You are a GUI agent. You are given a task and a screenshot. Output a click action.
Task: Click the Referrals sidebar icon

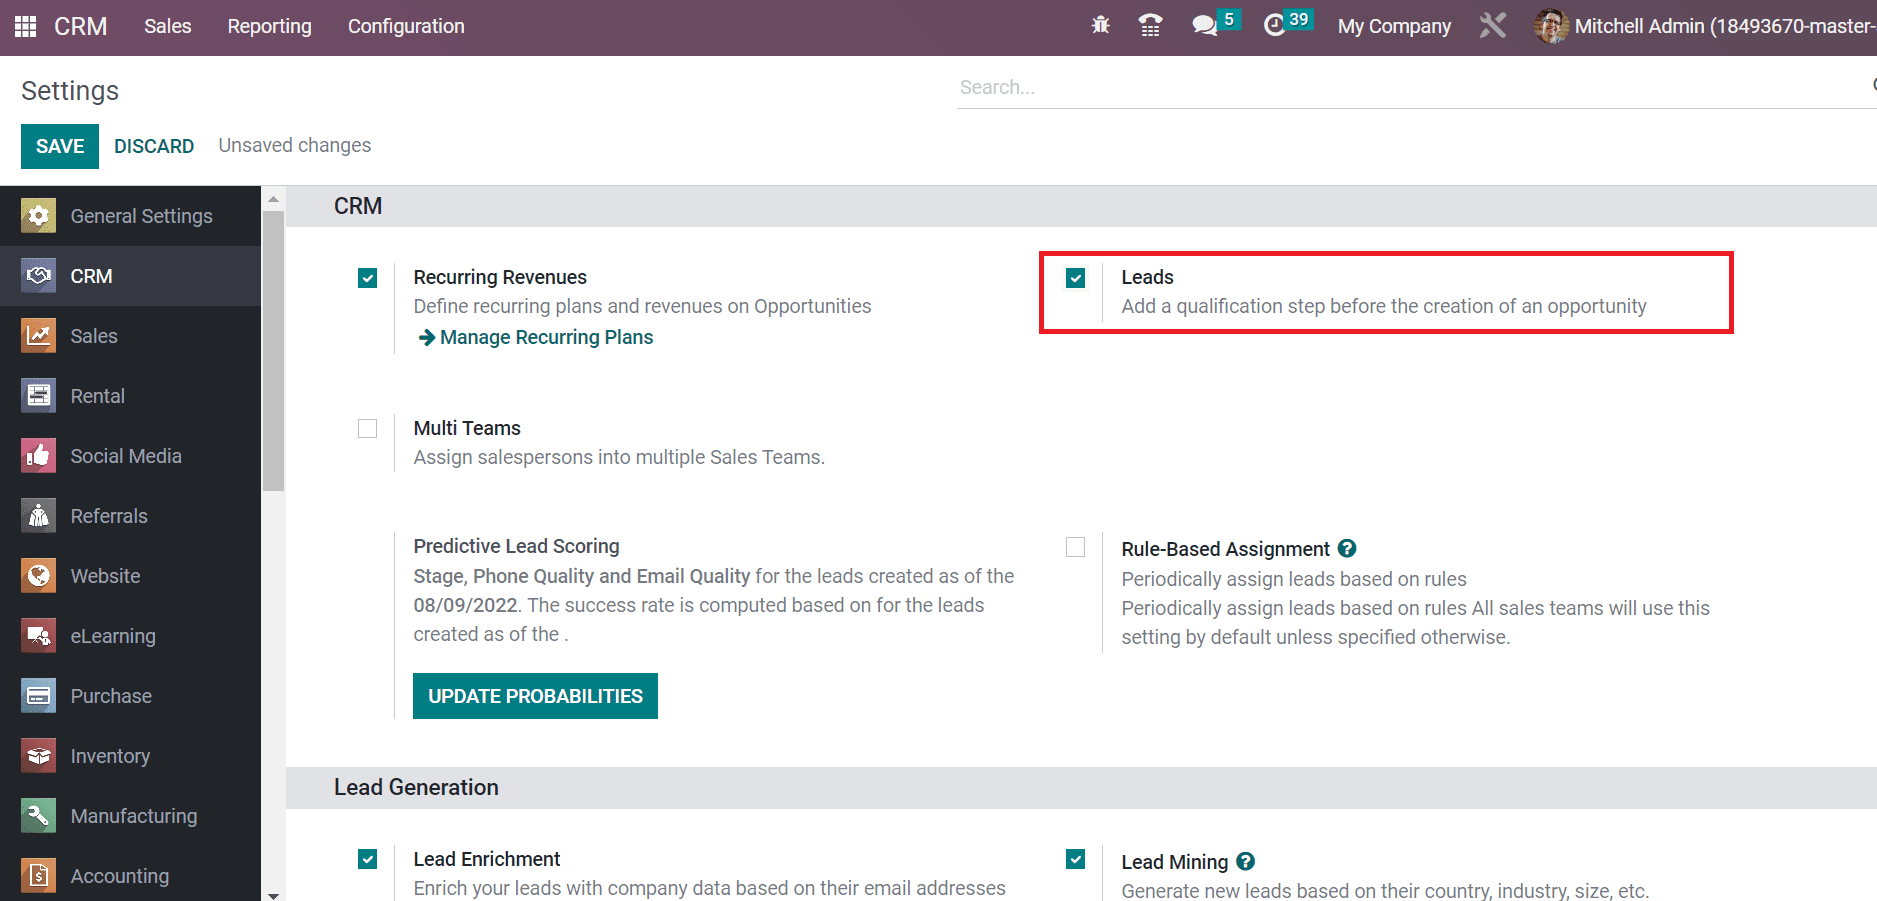pos(38,516)
